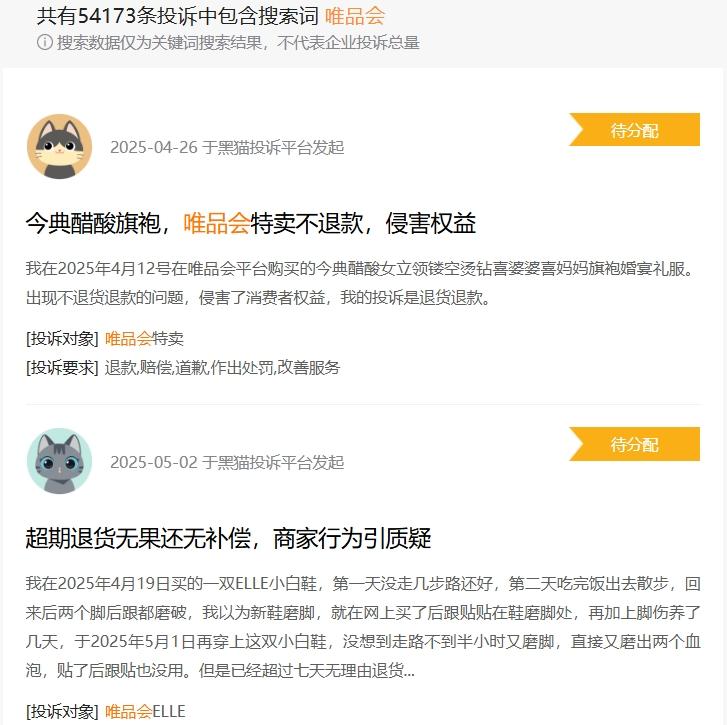Image resolution: width=727 pixels, height=725 pixels.
Task: Click the 2025-04-26 complaint date line
Action: click(227, 147)
